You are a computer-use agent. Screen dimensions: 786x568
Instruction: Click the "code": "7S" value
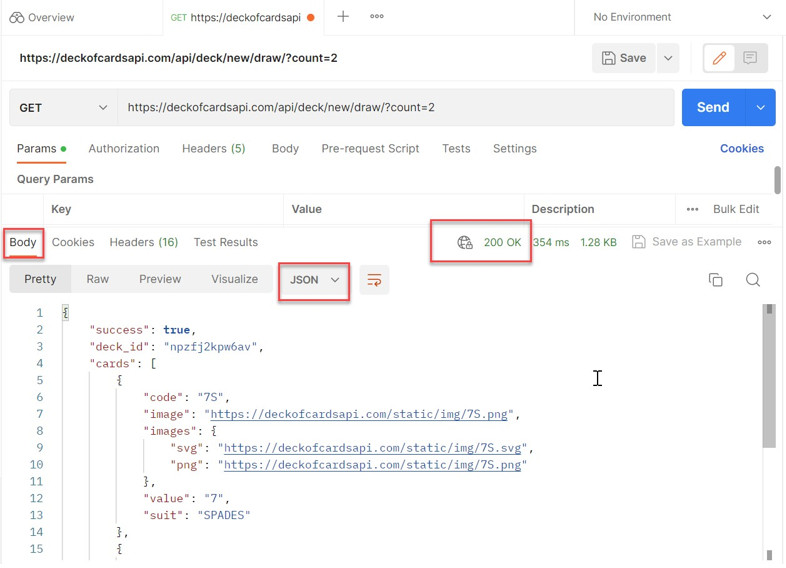click(210, 398)
